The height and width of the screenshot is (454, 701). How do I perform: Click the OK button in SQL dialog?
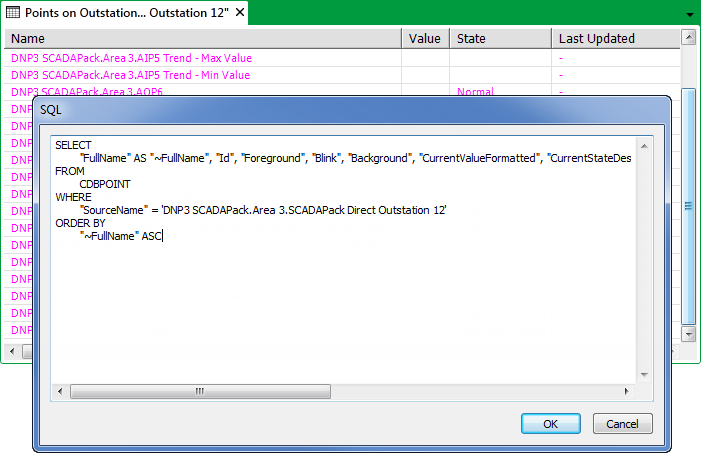pos(550,424)
